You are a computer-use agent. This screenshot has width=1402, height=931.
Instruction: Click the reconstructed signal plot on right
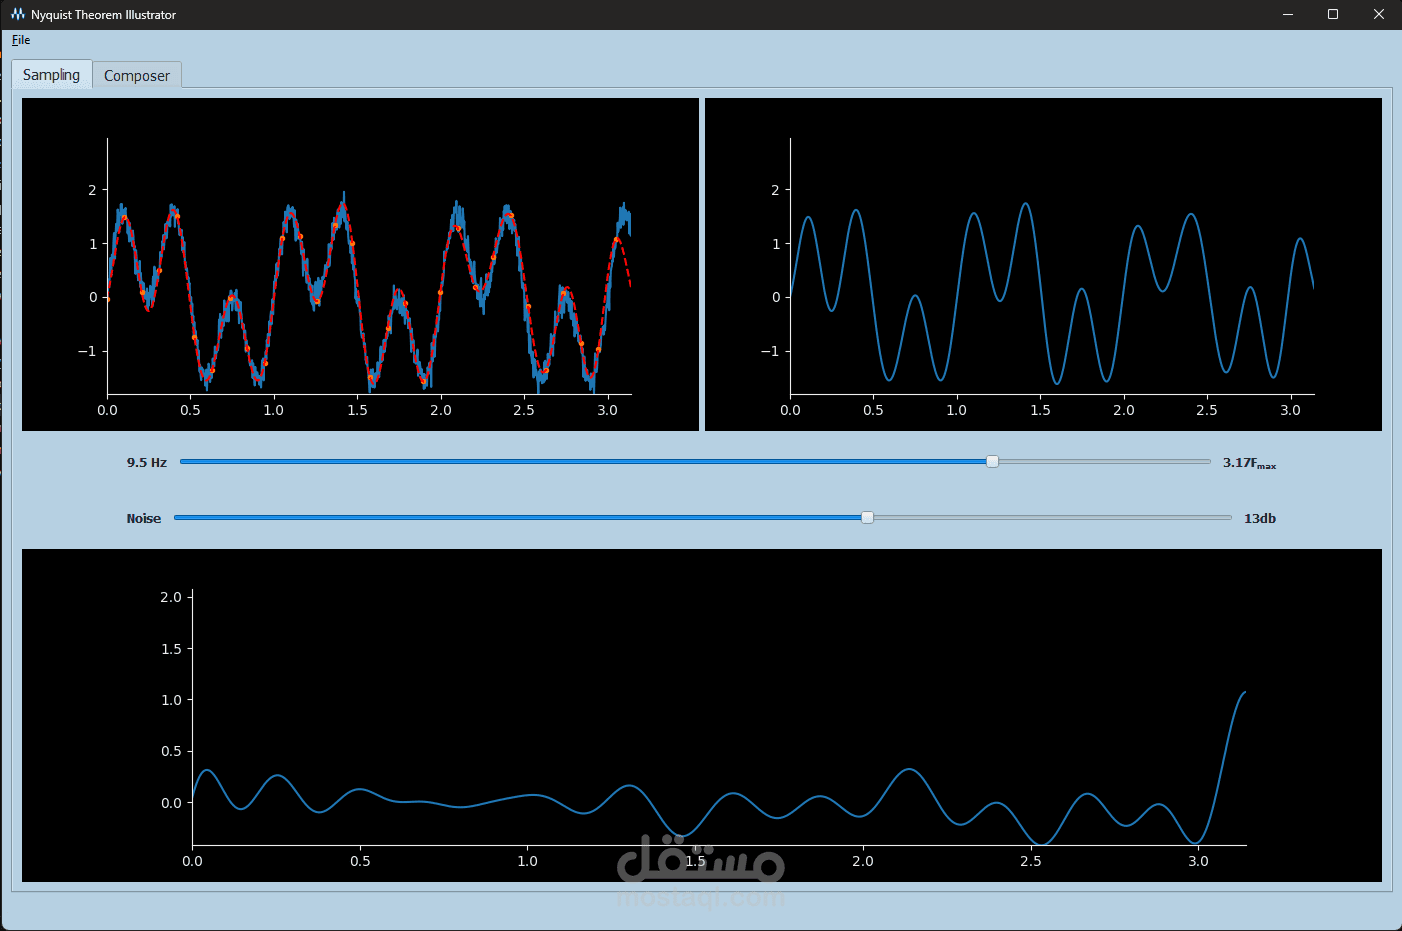point(1043,264)
